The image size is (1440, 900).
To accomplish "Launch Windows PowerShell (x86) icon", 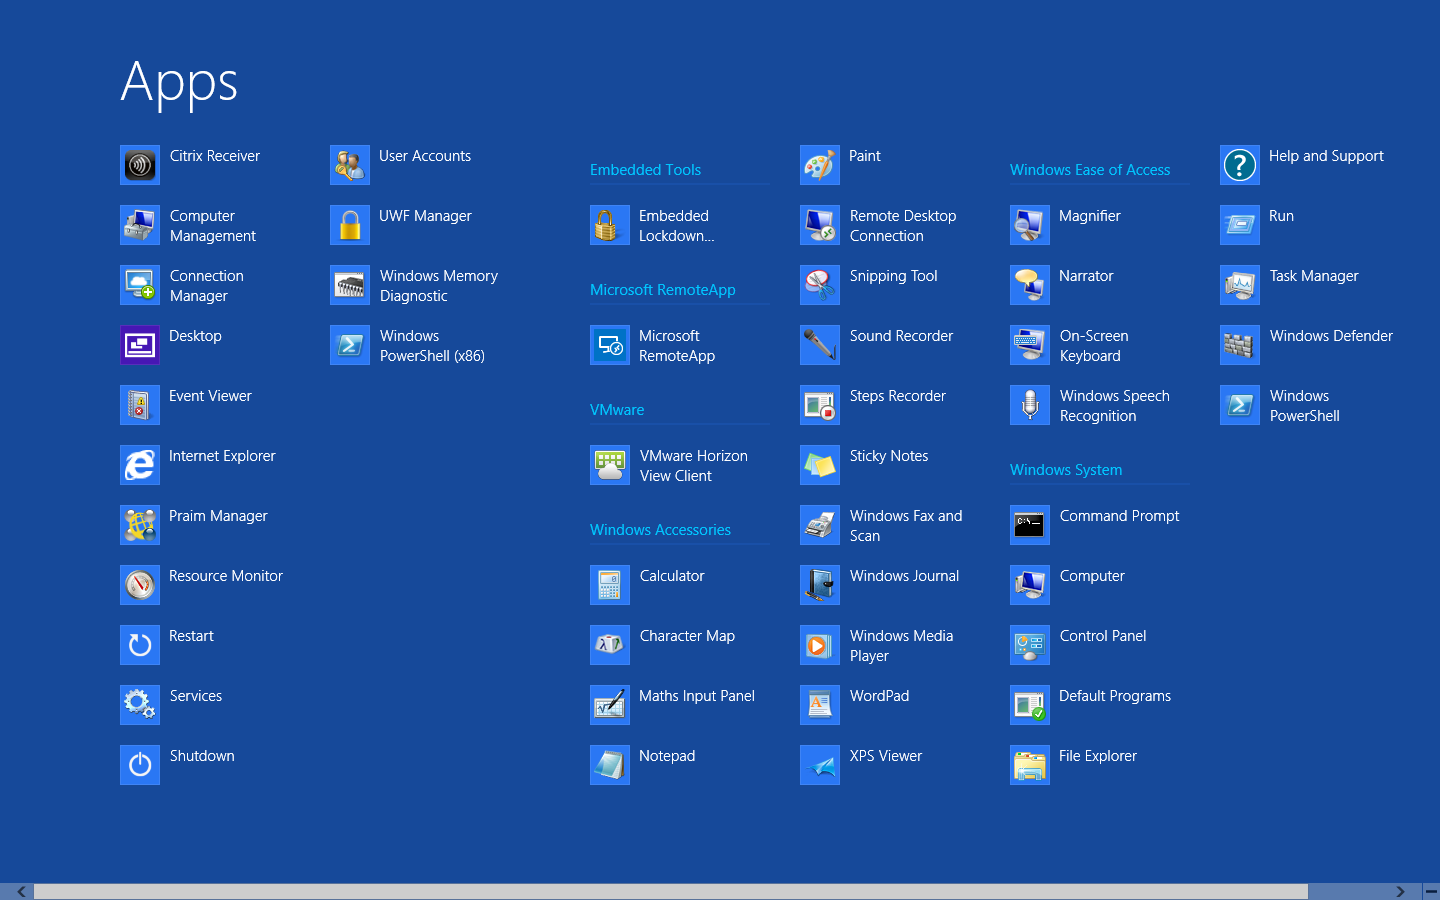I will [x=350, y=345].
